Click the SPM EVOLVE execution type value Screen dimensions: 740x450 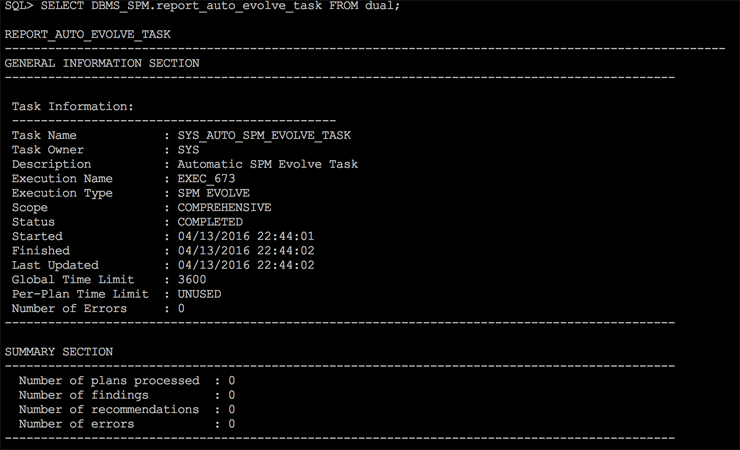[214, 193]
